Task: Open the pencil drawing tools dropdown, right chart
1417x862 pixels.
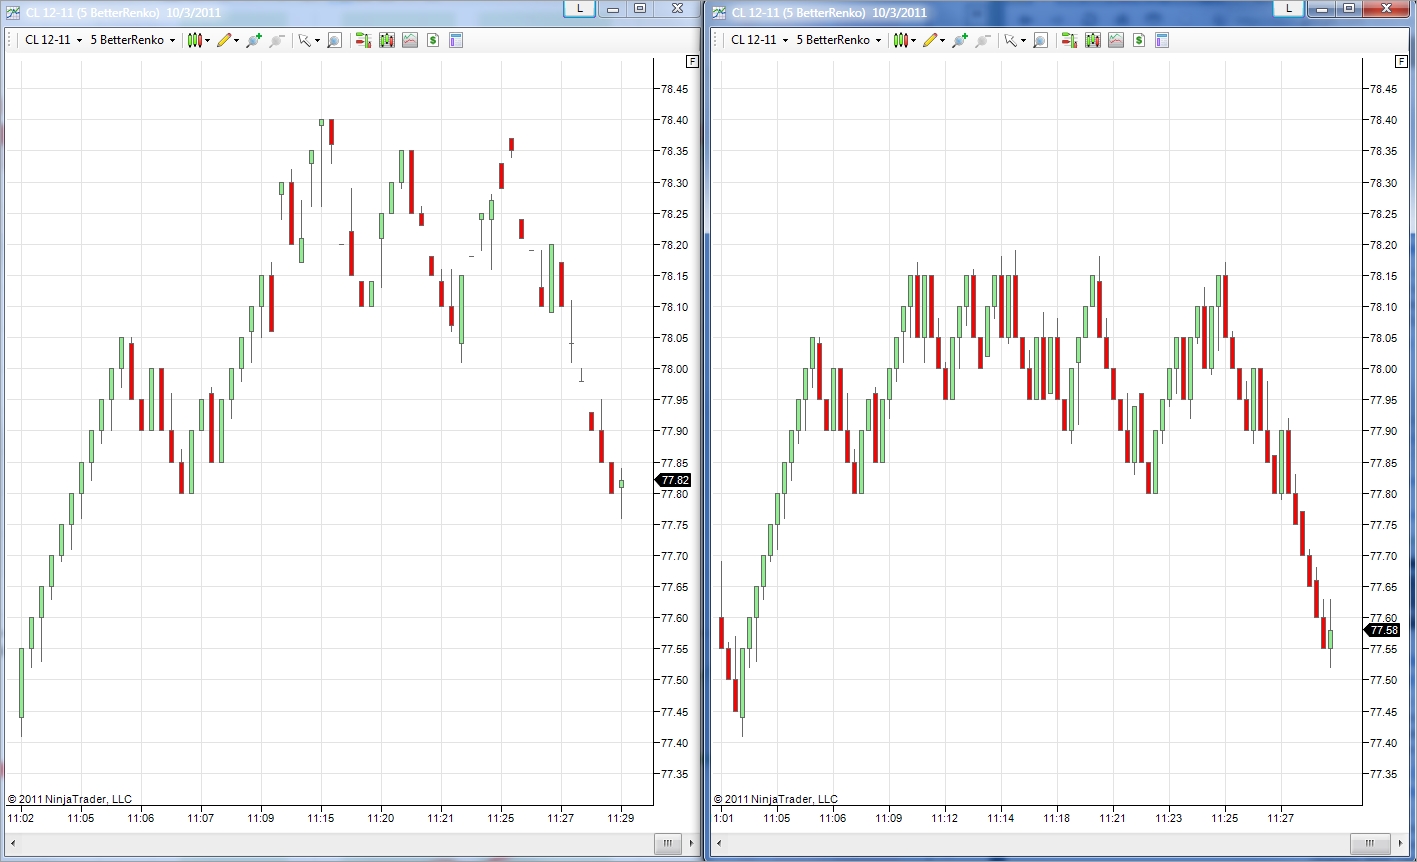Action: 935,40
